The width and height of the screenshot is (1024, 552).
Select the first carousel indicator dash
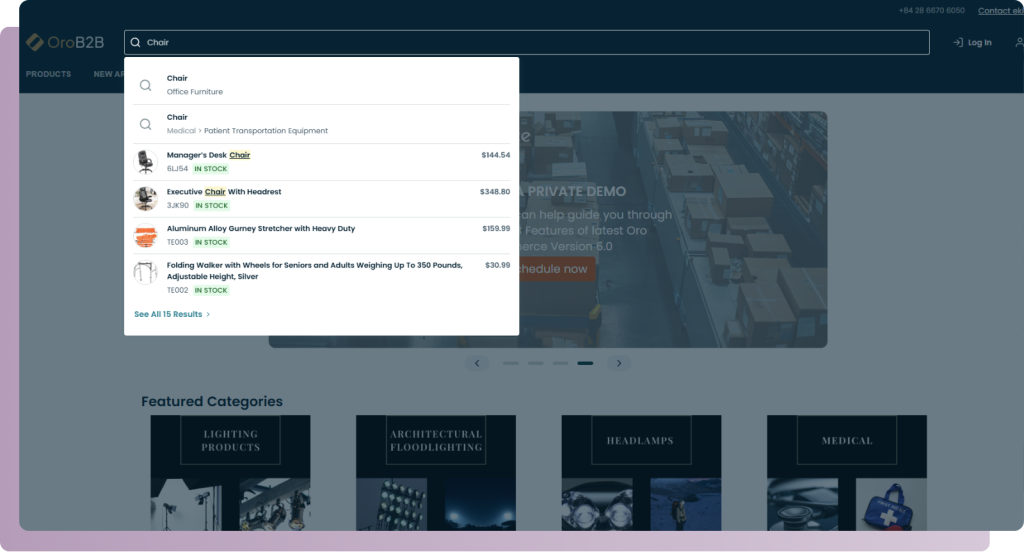point(510,363)
